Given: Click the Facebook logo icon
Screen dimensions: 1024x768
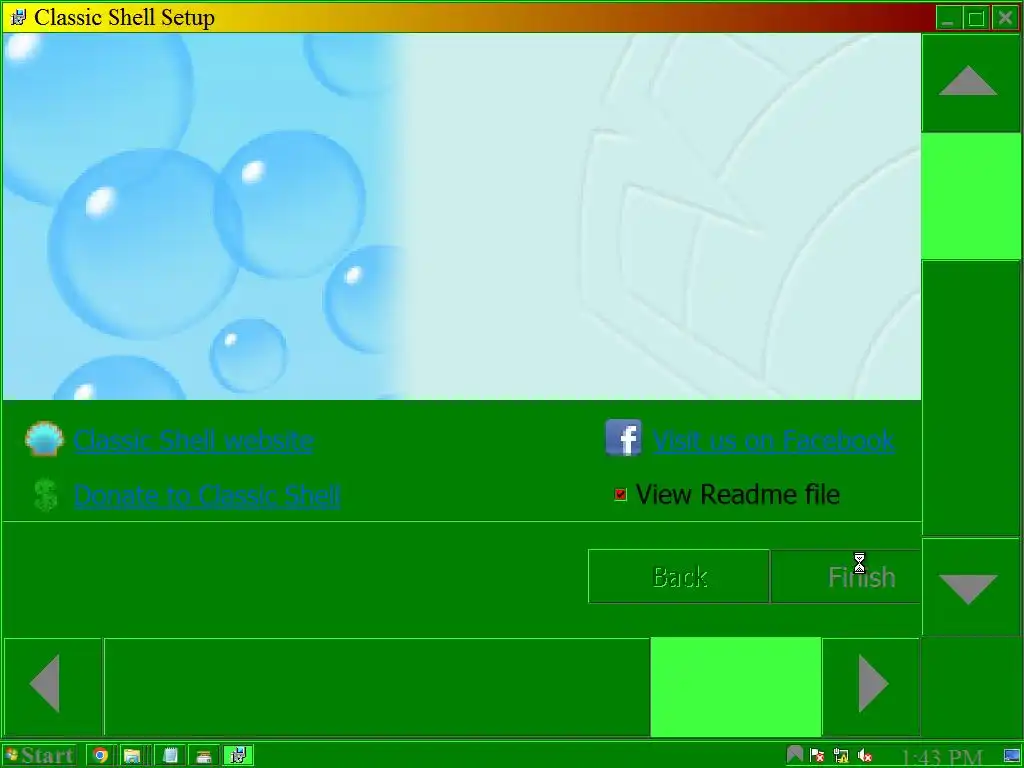Looking at the screenshot, I should (623, 438).
